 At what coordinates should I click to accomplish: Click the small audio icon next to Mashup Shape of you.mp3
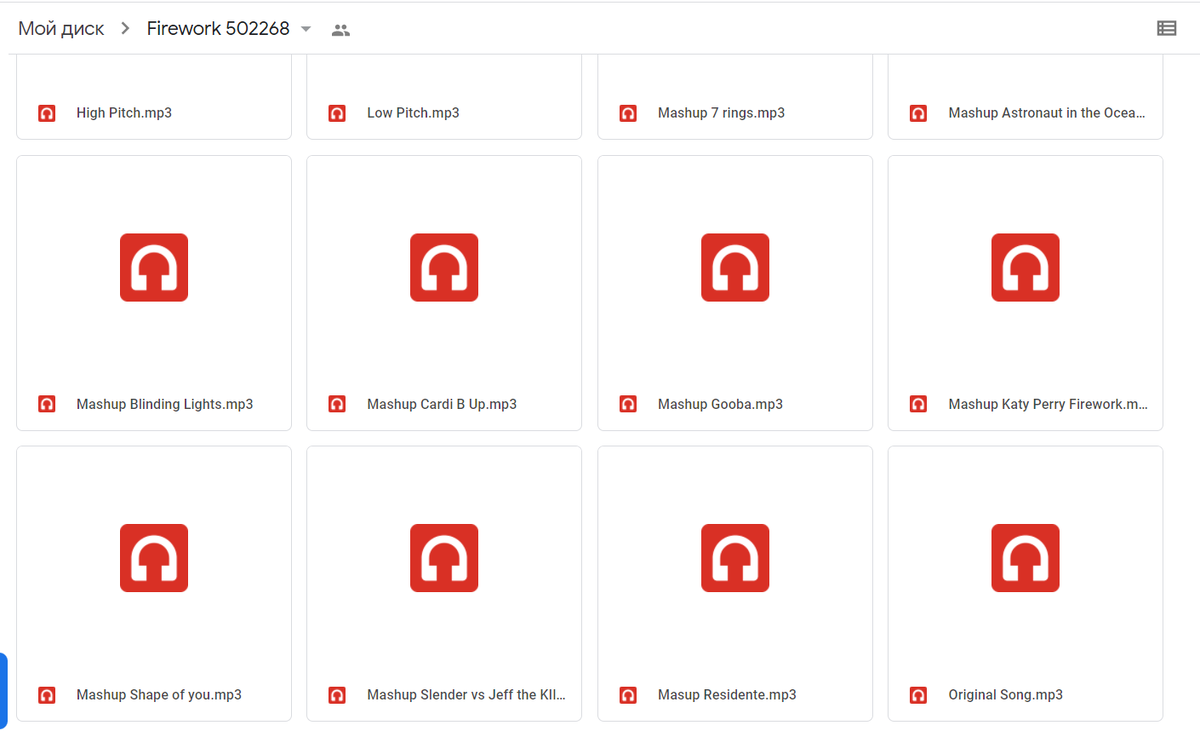tap(46, 695)
